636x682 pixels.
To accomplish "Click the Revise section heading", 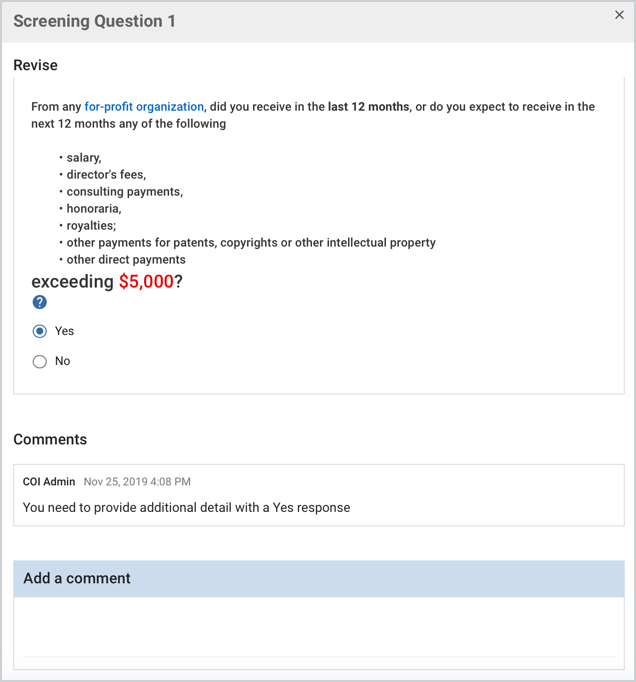I will [x=36, y=65].
